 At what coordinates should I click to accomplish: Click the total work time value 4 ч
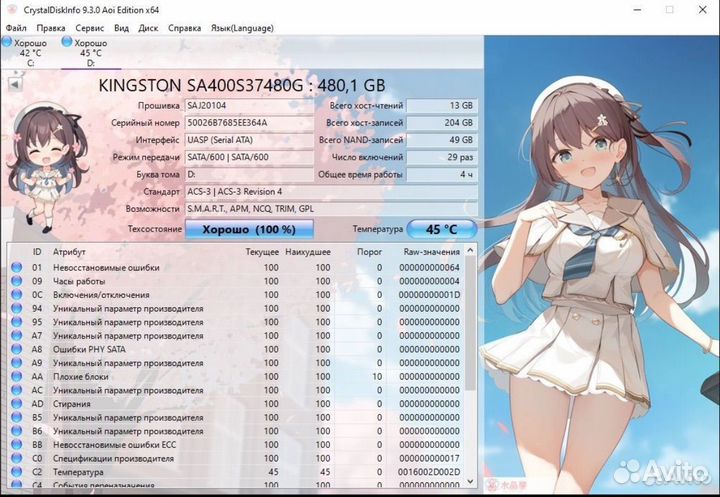point(442,175)
